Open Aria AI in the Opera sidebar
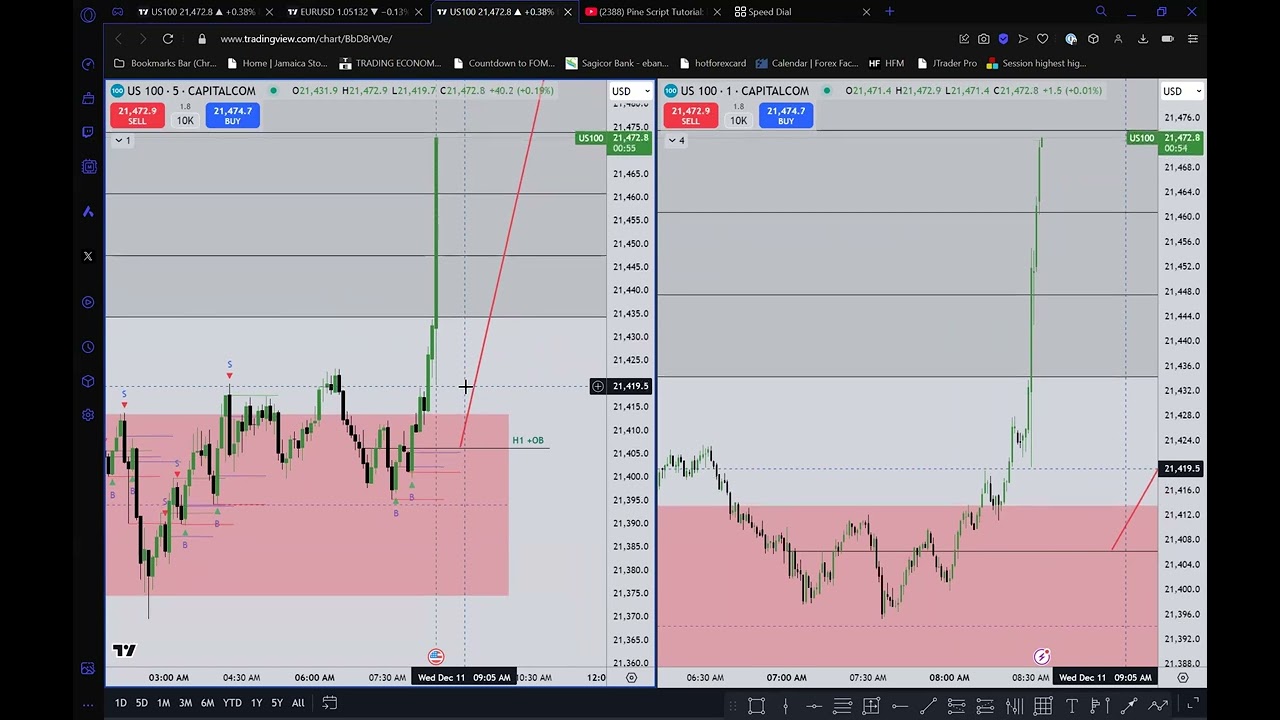This screenshot has height=720, width=1280. [88, 212]
